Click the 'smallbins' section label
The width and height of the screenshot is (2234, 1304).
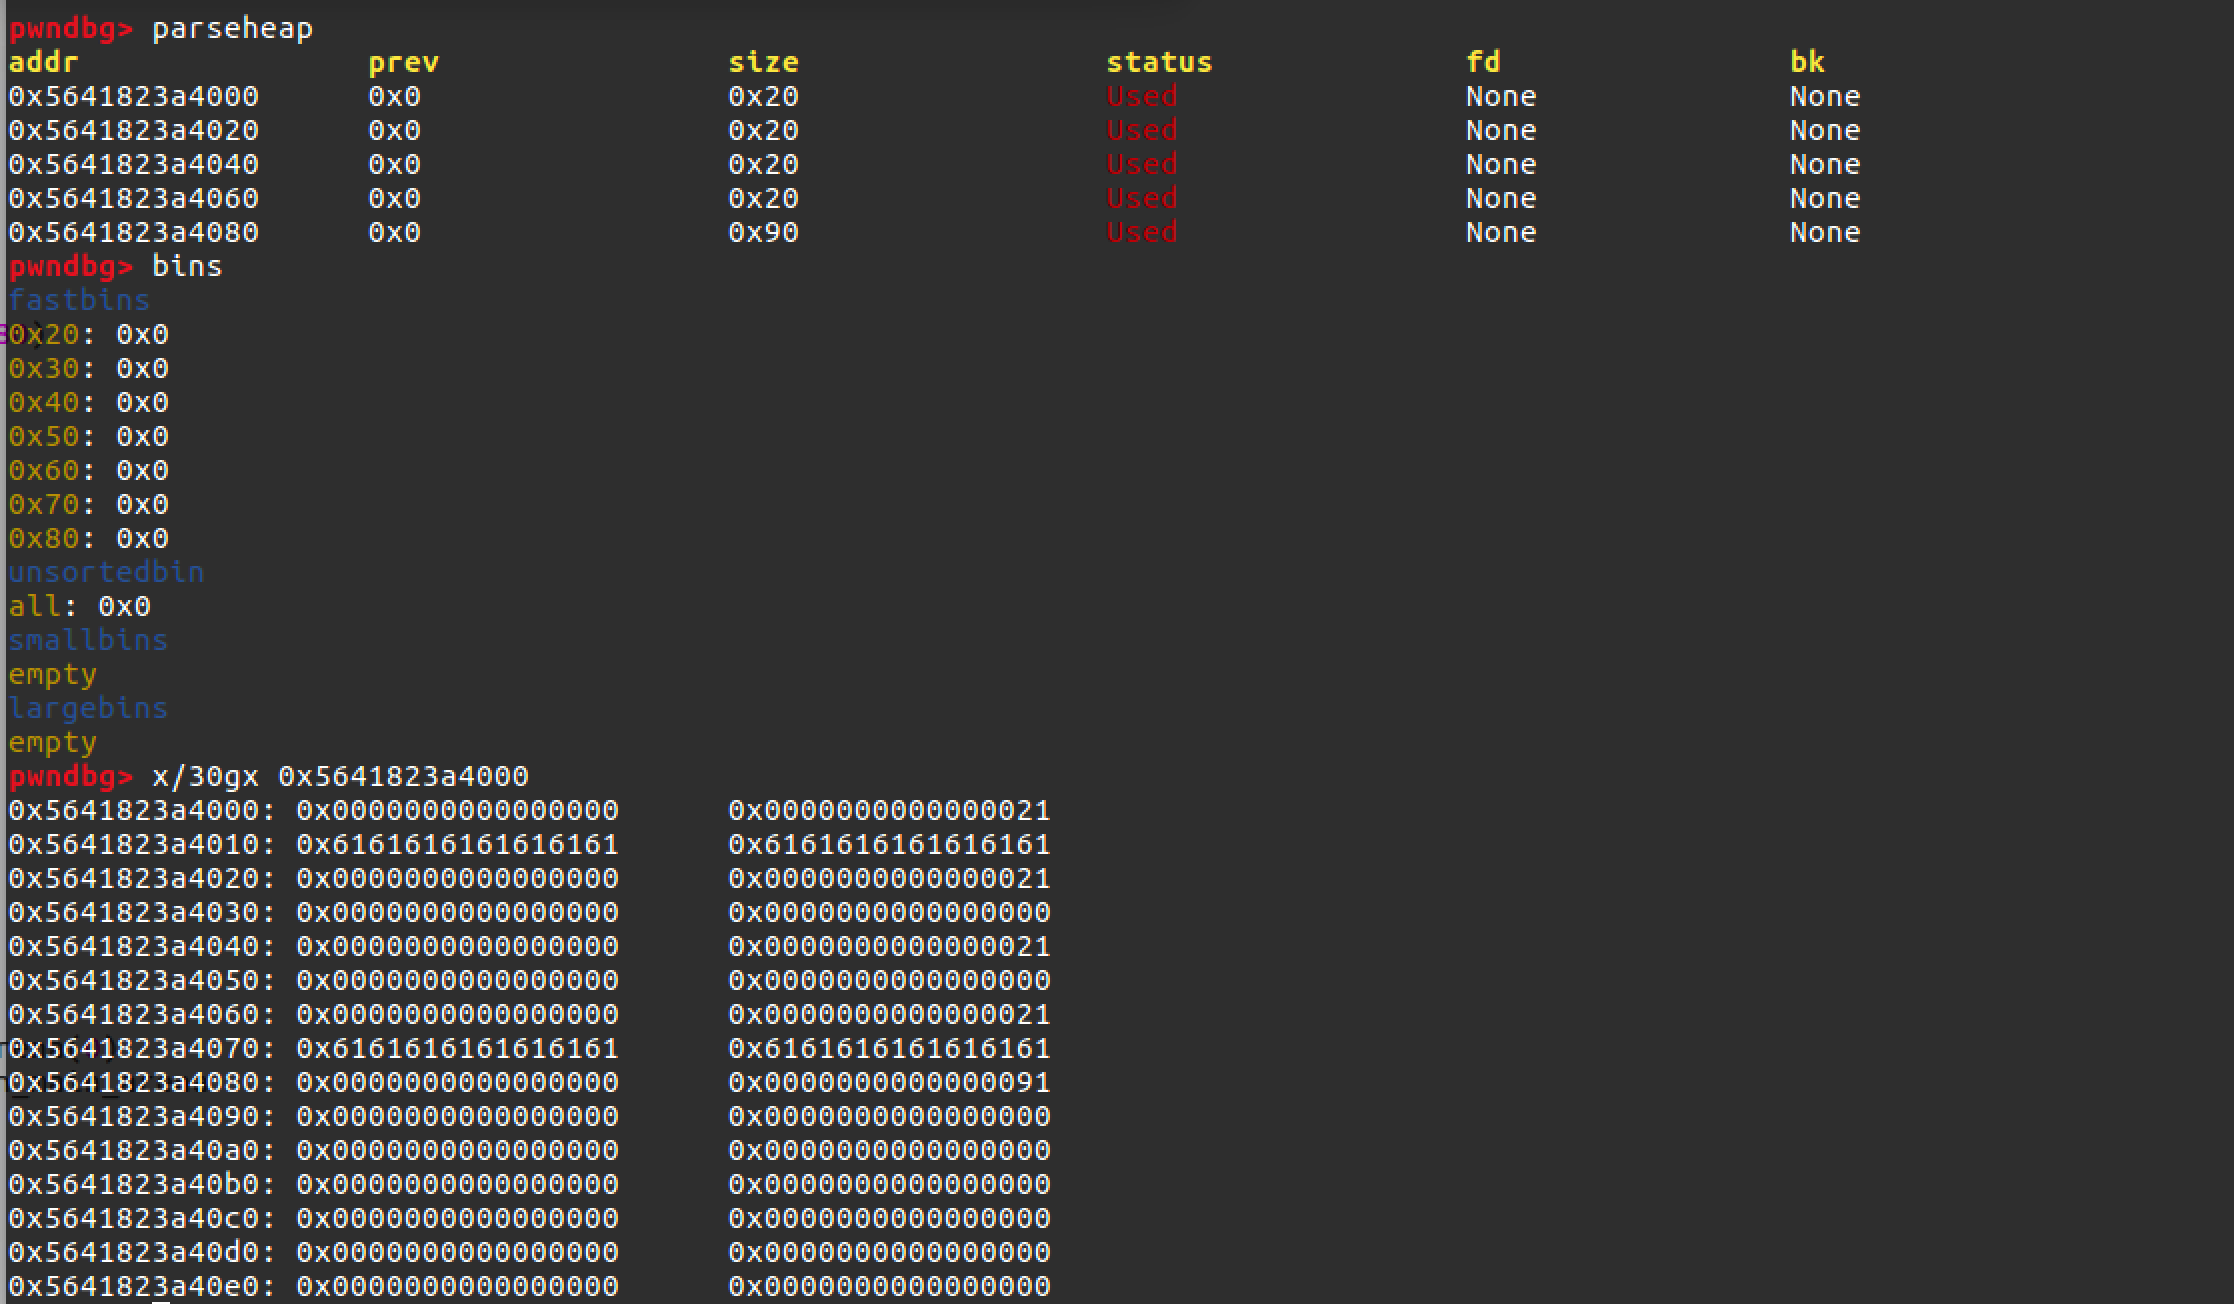[x=88, y=640]
